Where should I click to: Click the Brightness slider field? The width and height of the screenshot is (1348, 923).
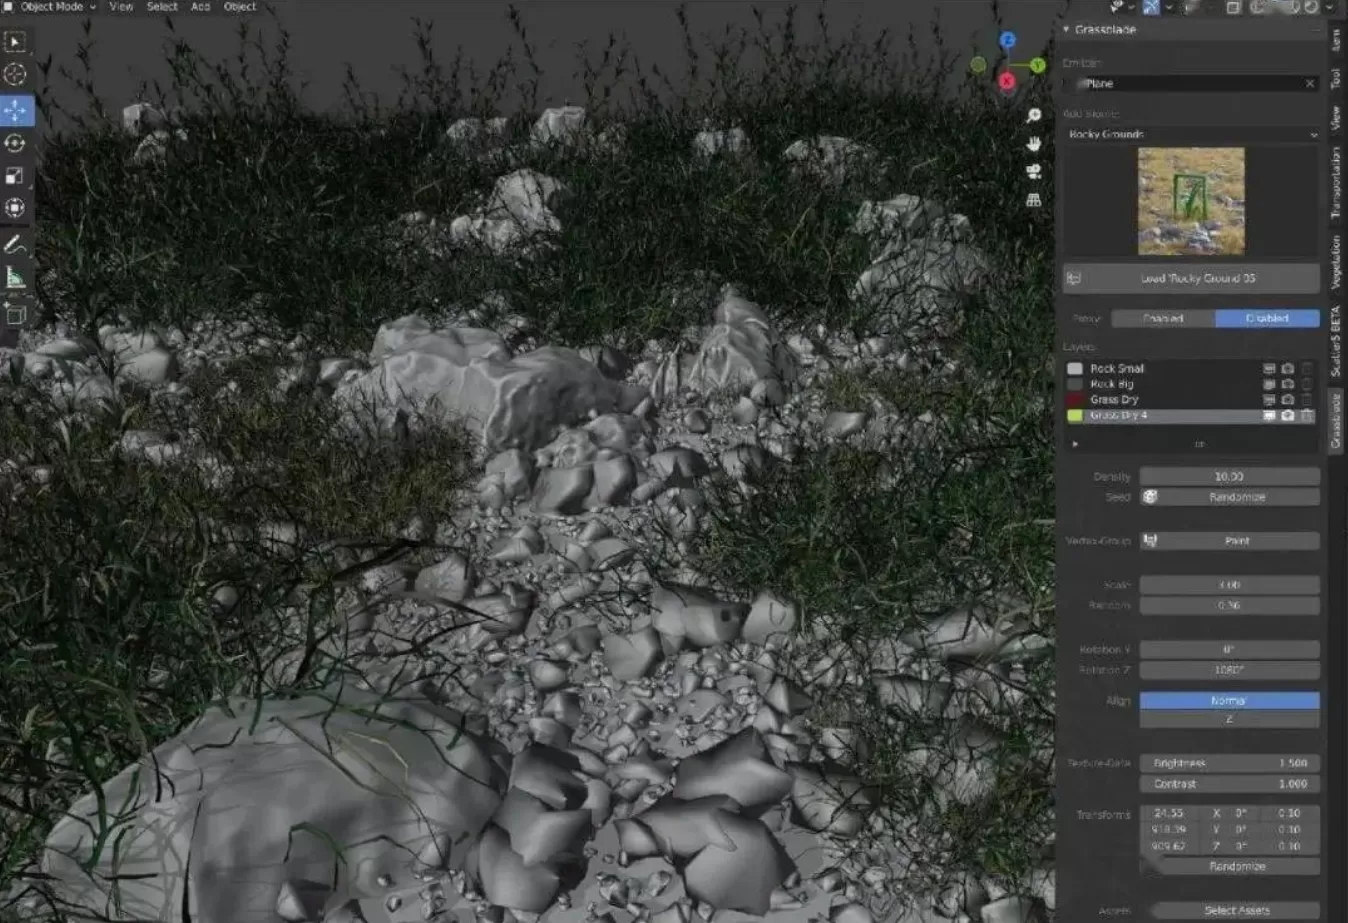(1229, 763)
